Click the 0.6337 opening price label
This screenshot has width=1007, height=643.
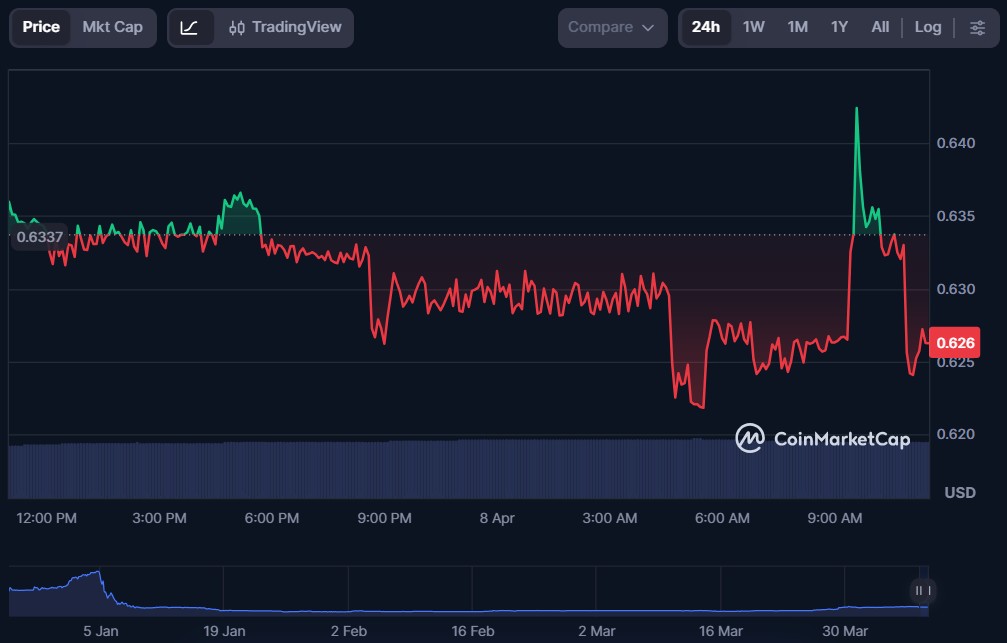coord(40,237)
